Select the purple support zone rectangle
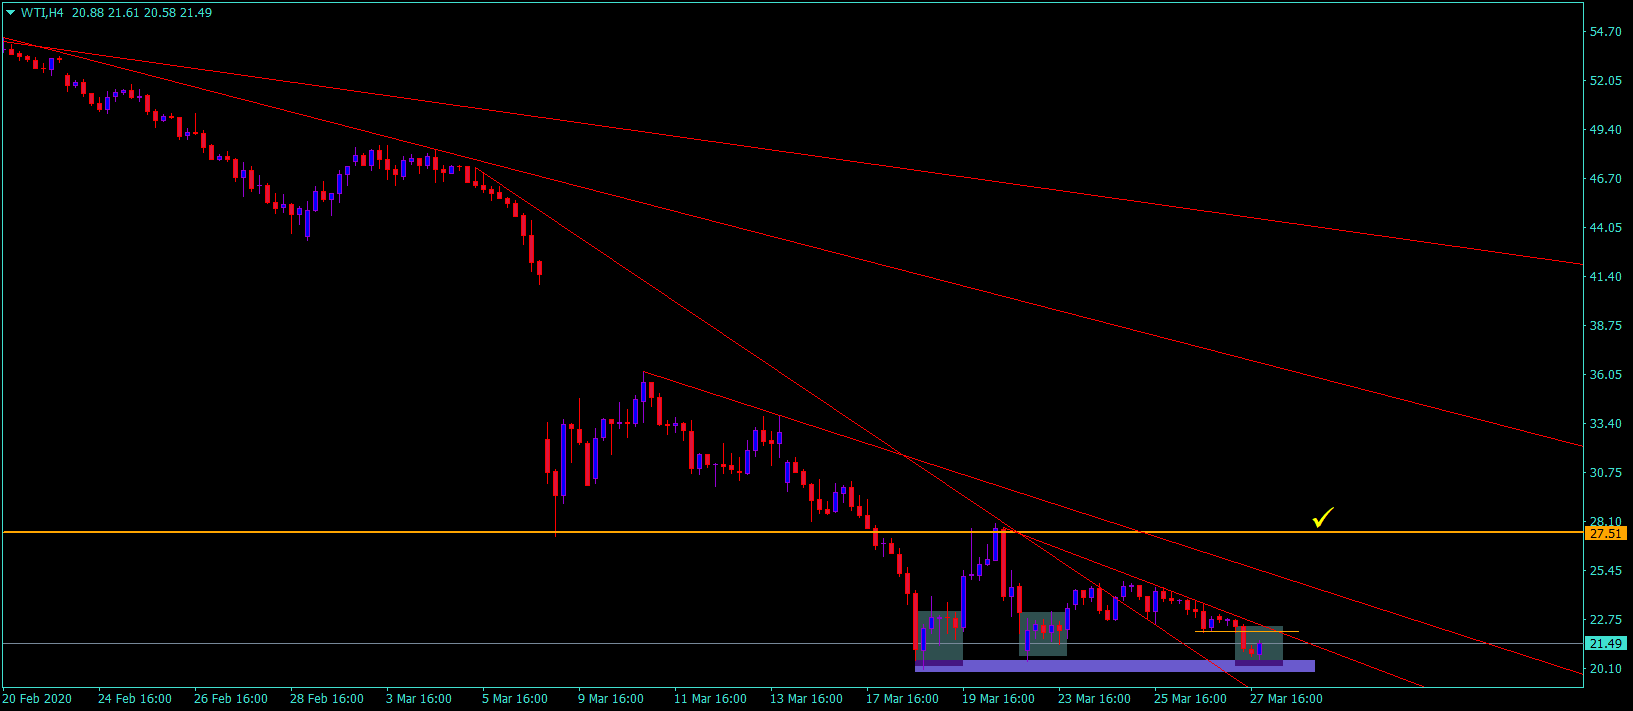Screen dimensions: 1633x711 [x=1115, y=665]
